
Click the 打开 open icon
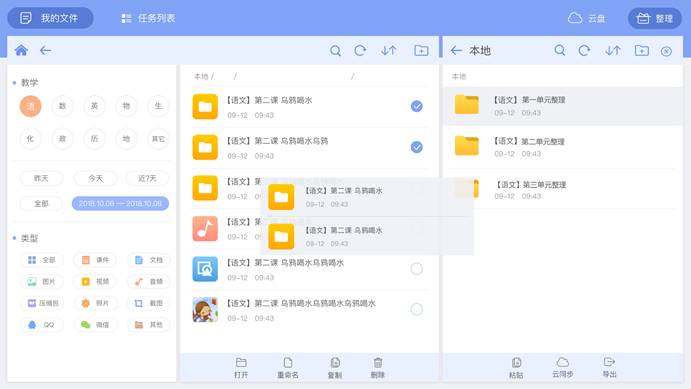pyautogui.click(x=241, y=363)
